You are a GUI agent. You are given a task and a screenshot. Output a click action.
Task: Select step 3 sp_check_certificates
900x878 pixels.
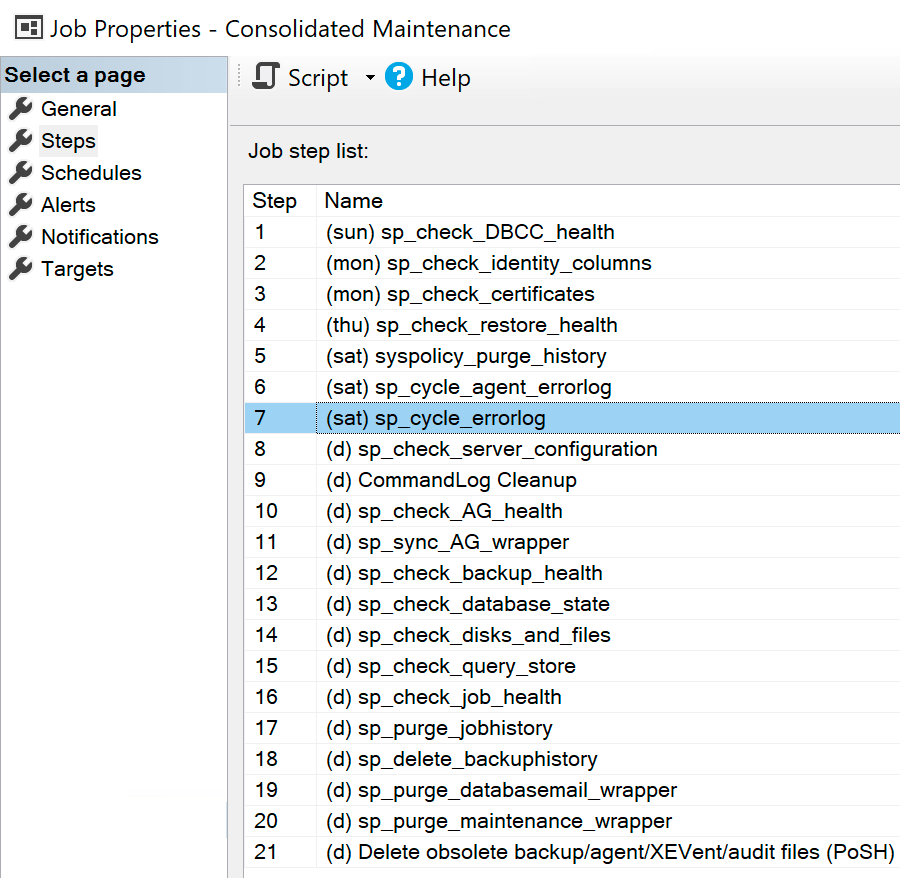572,294
